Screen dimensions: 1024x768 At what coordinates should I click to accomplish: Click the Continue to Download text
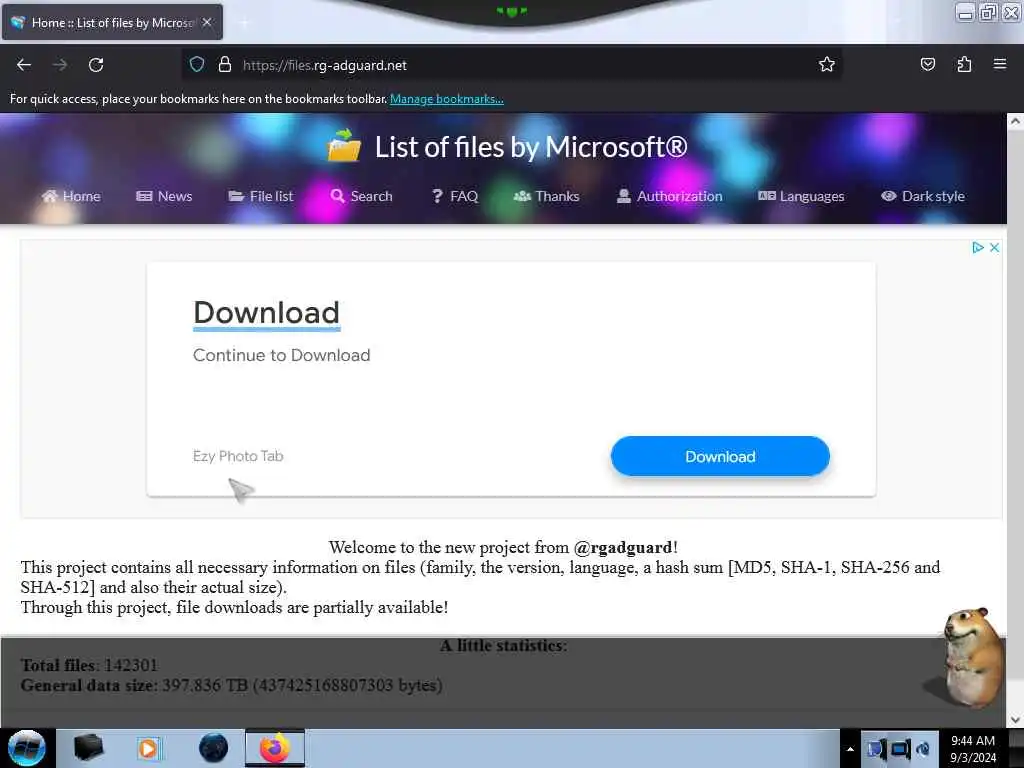(281, 355)
